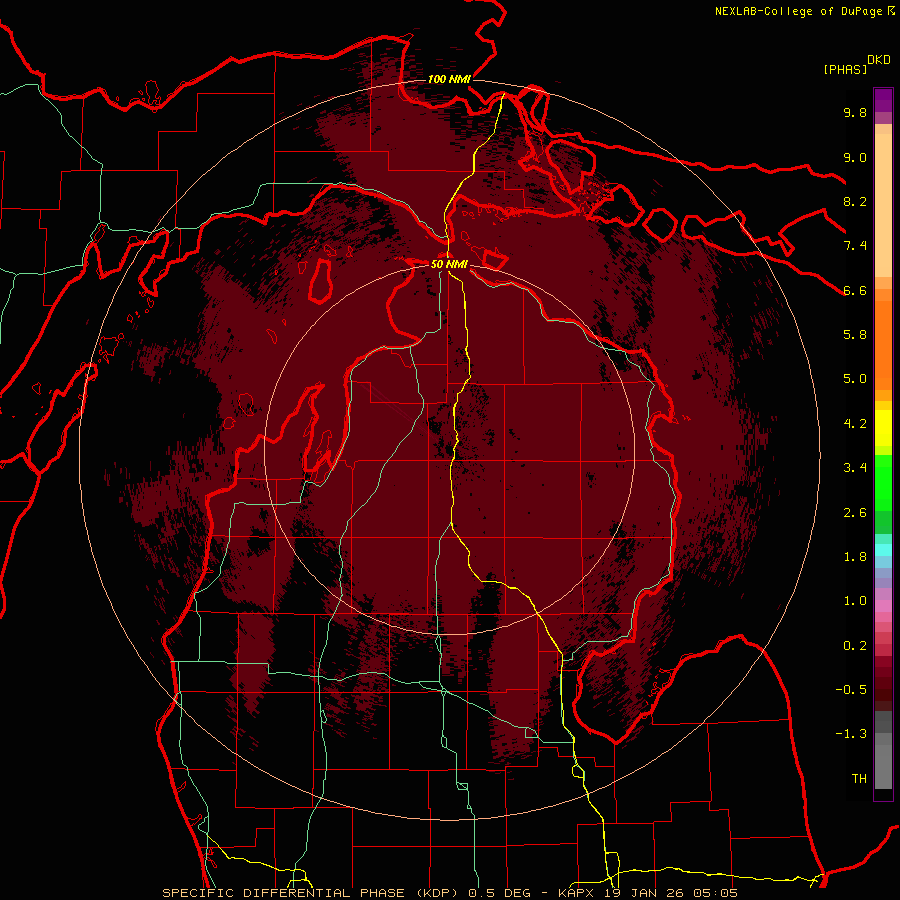Image resolution: width=900 pixels, height=900 pixels.
Task: Click the 7.4 value on the scale
Action: (x=855, y=246)
